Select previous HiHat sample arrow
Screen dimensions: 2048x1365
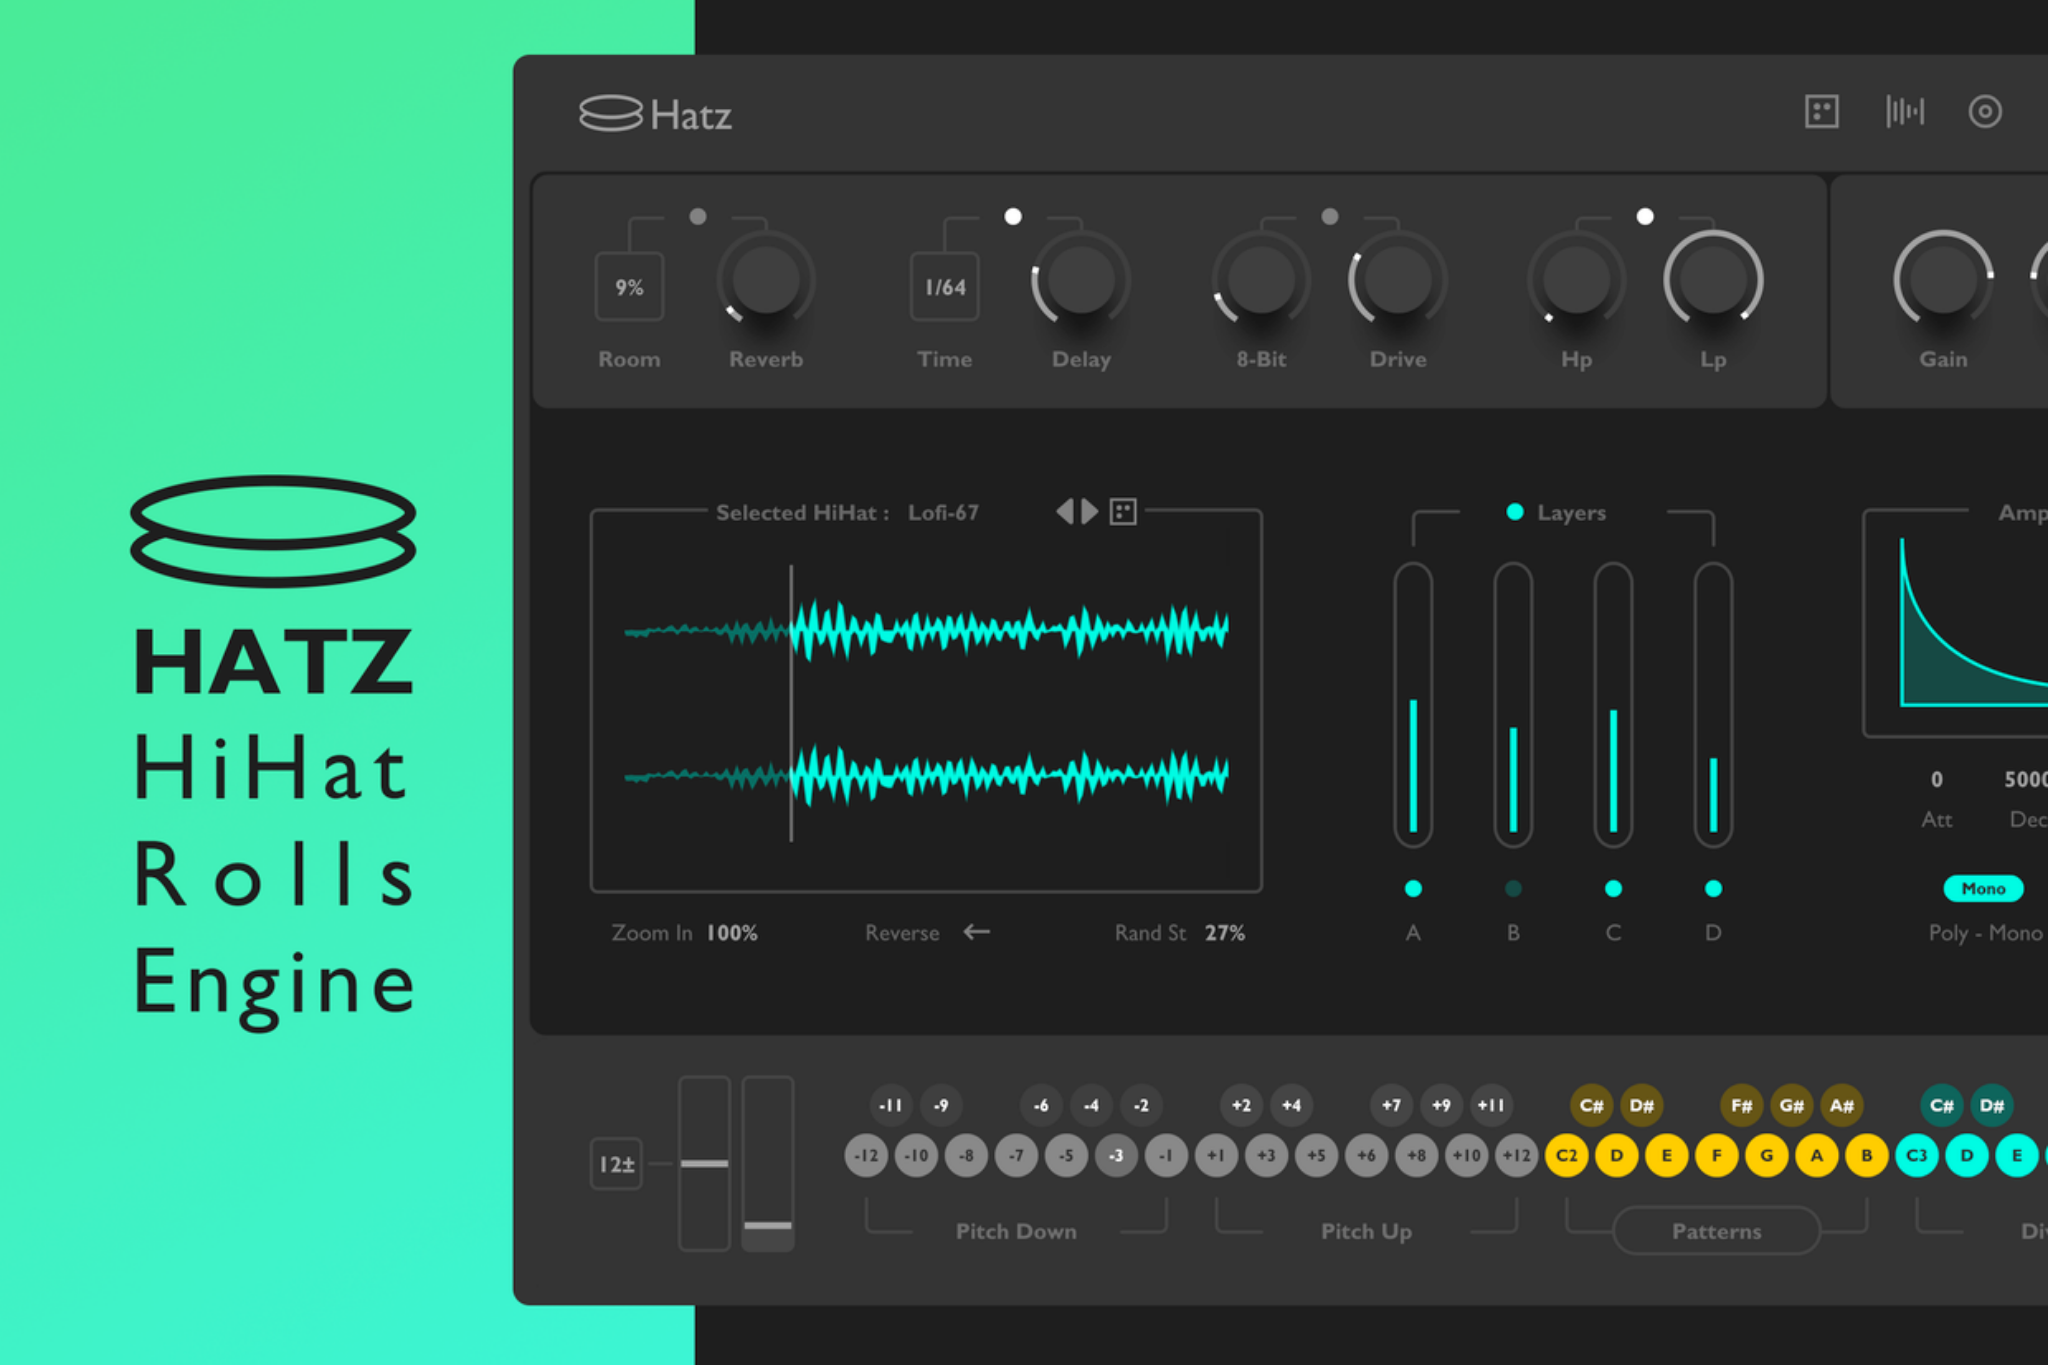1064,512
